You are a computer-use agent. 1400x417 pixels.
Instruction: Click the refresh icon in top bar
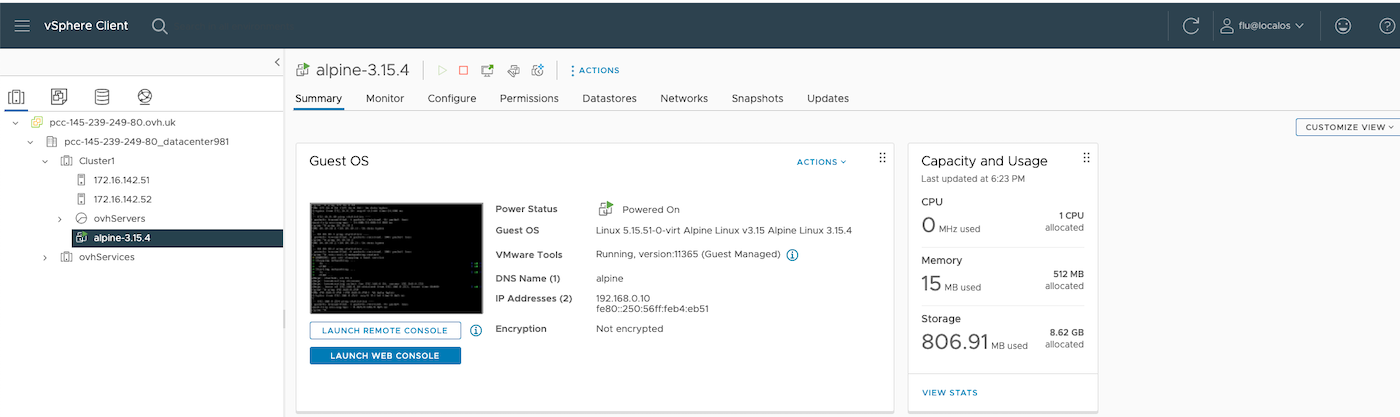coord(1190,26)
